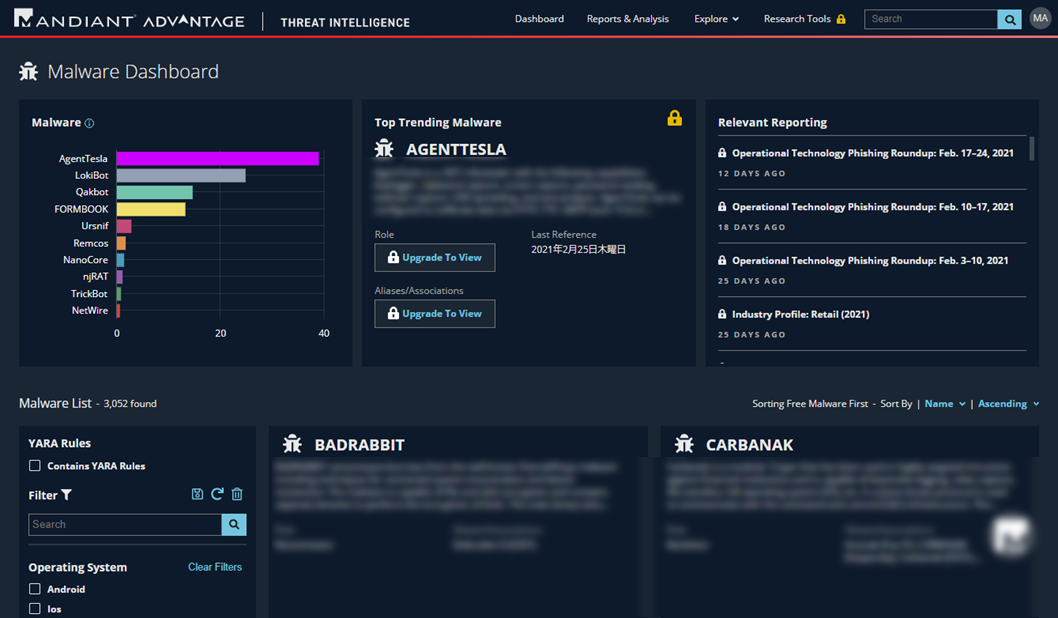The height and width of the screenshot is (618, 1058).
Task: Click the CARBANAK bug icon
Action: 684,444
